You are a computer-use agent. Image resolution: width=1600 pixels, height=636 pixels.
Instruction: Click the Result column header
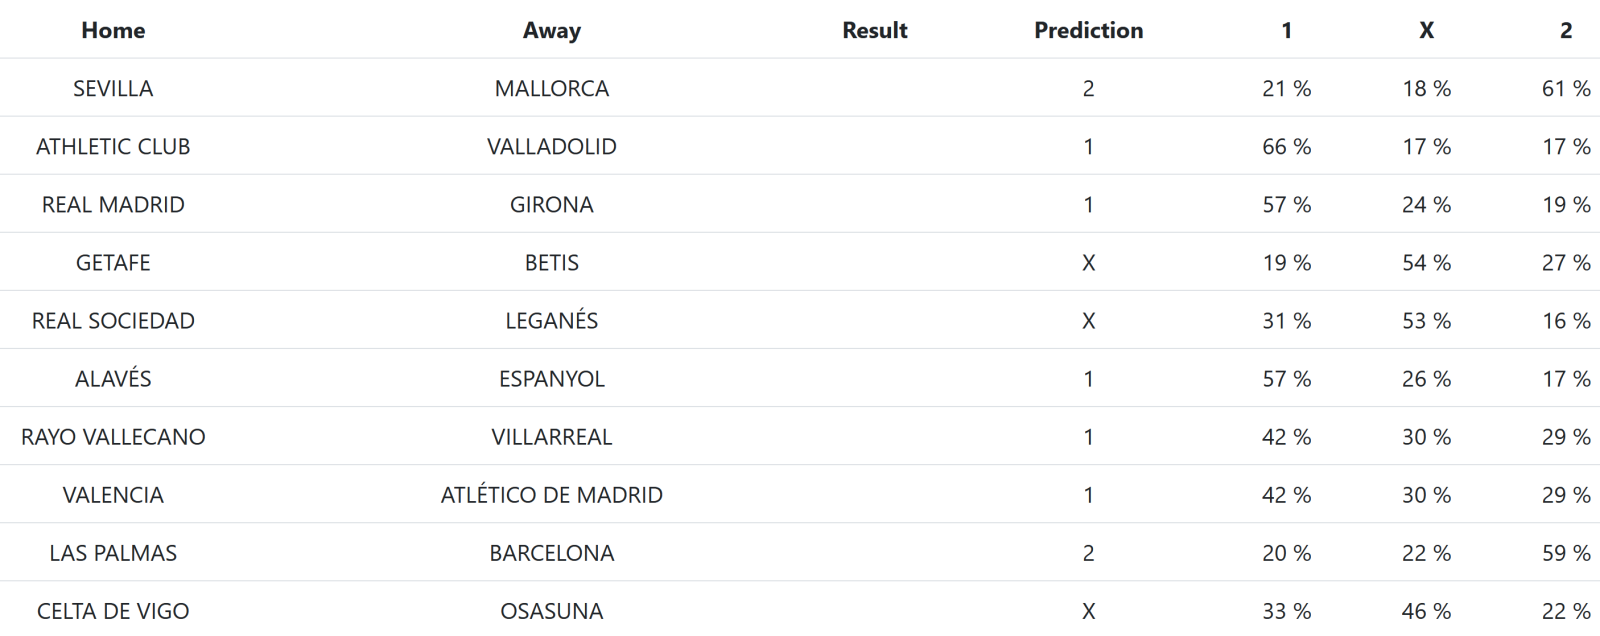coord(874,30)
